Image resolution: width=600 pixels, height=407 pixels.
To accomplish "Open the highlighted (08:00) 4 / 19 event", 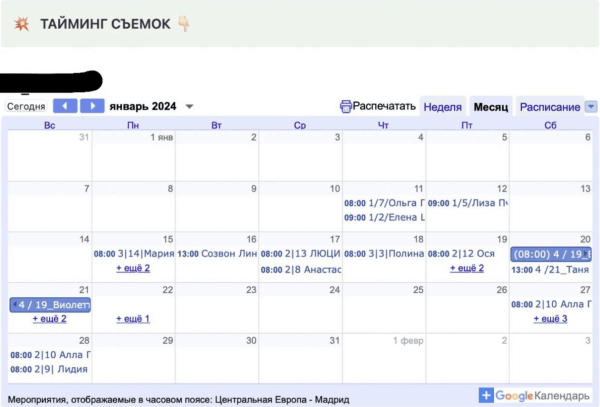I will [550, 255].
